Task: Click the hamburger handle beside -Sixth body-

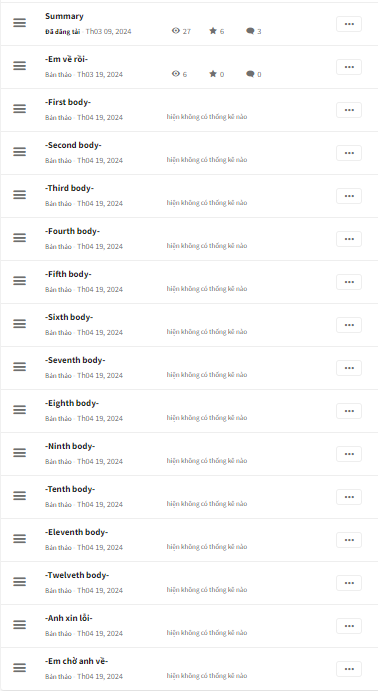Action: coord(19,323)
